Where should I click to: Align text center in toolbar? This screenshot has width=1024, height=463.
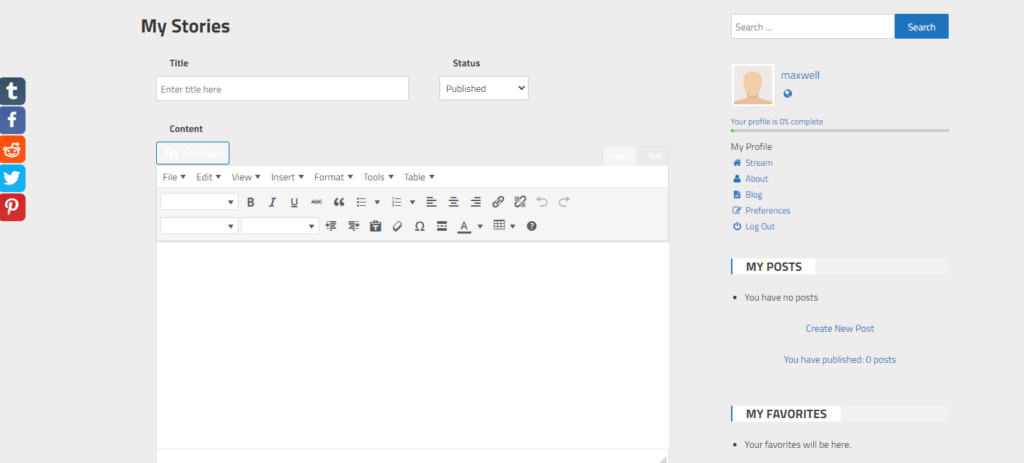[453, 202]
